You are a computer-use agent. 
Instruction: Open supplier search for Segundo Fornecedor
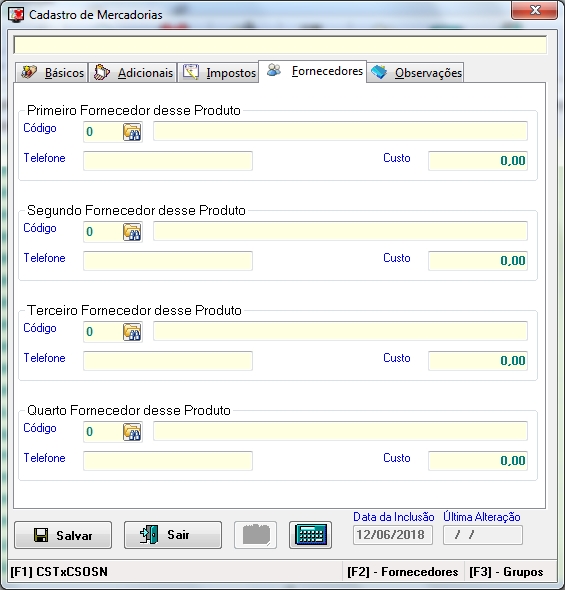pyautogui.click(x=132, y=232)
